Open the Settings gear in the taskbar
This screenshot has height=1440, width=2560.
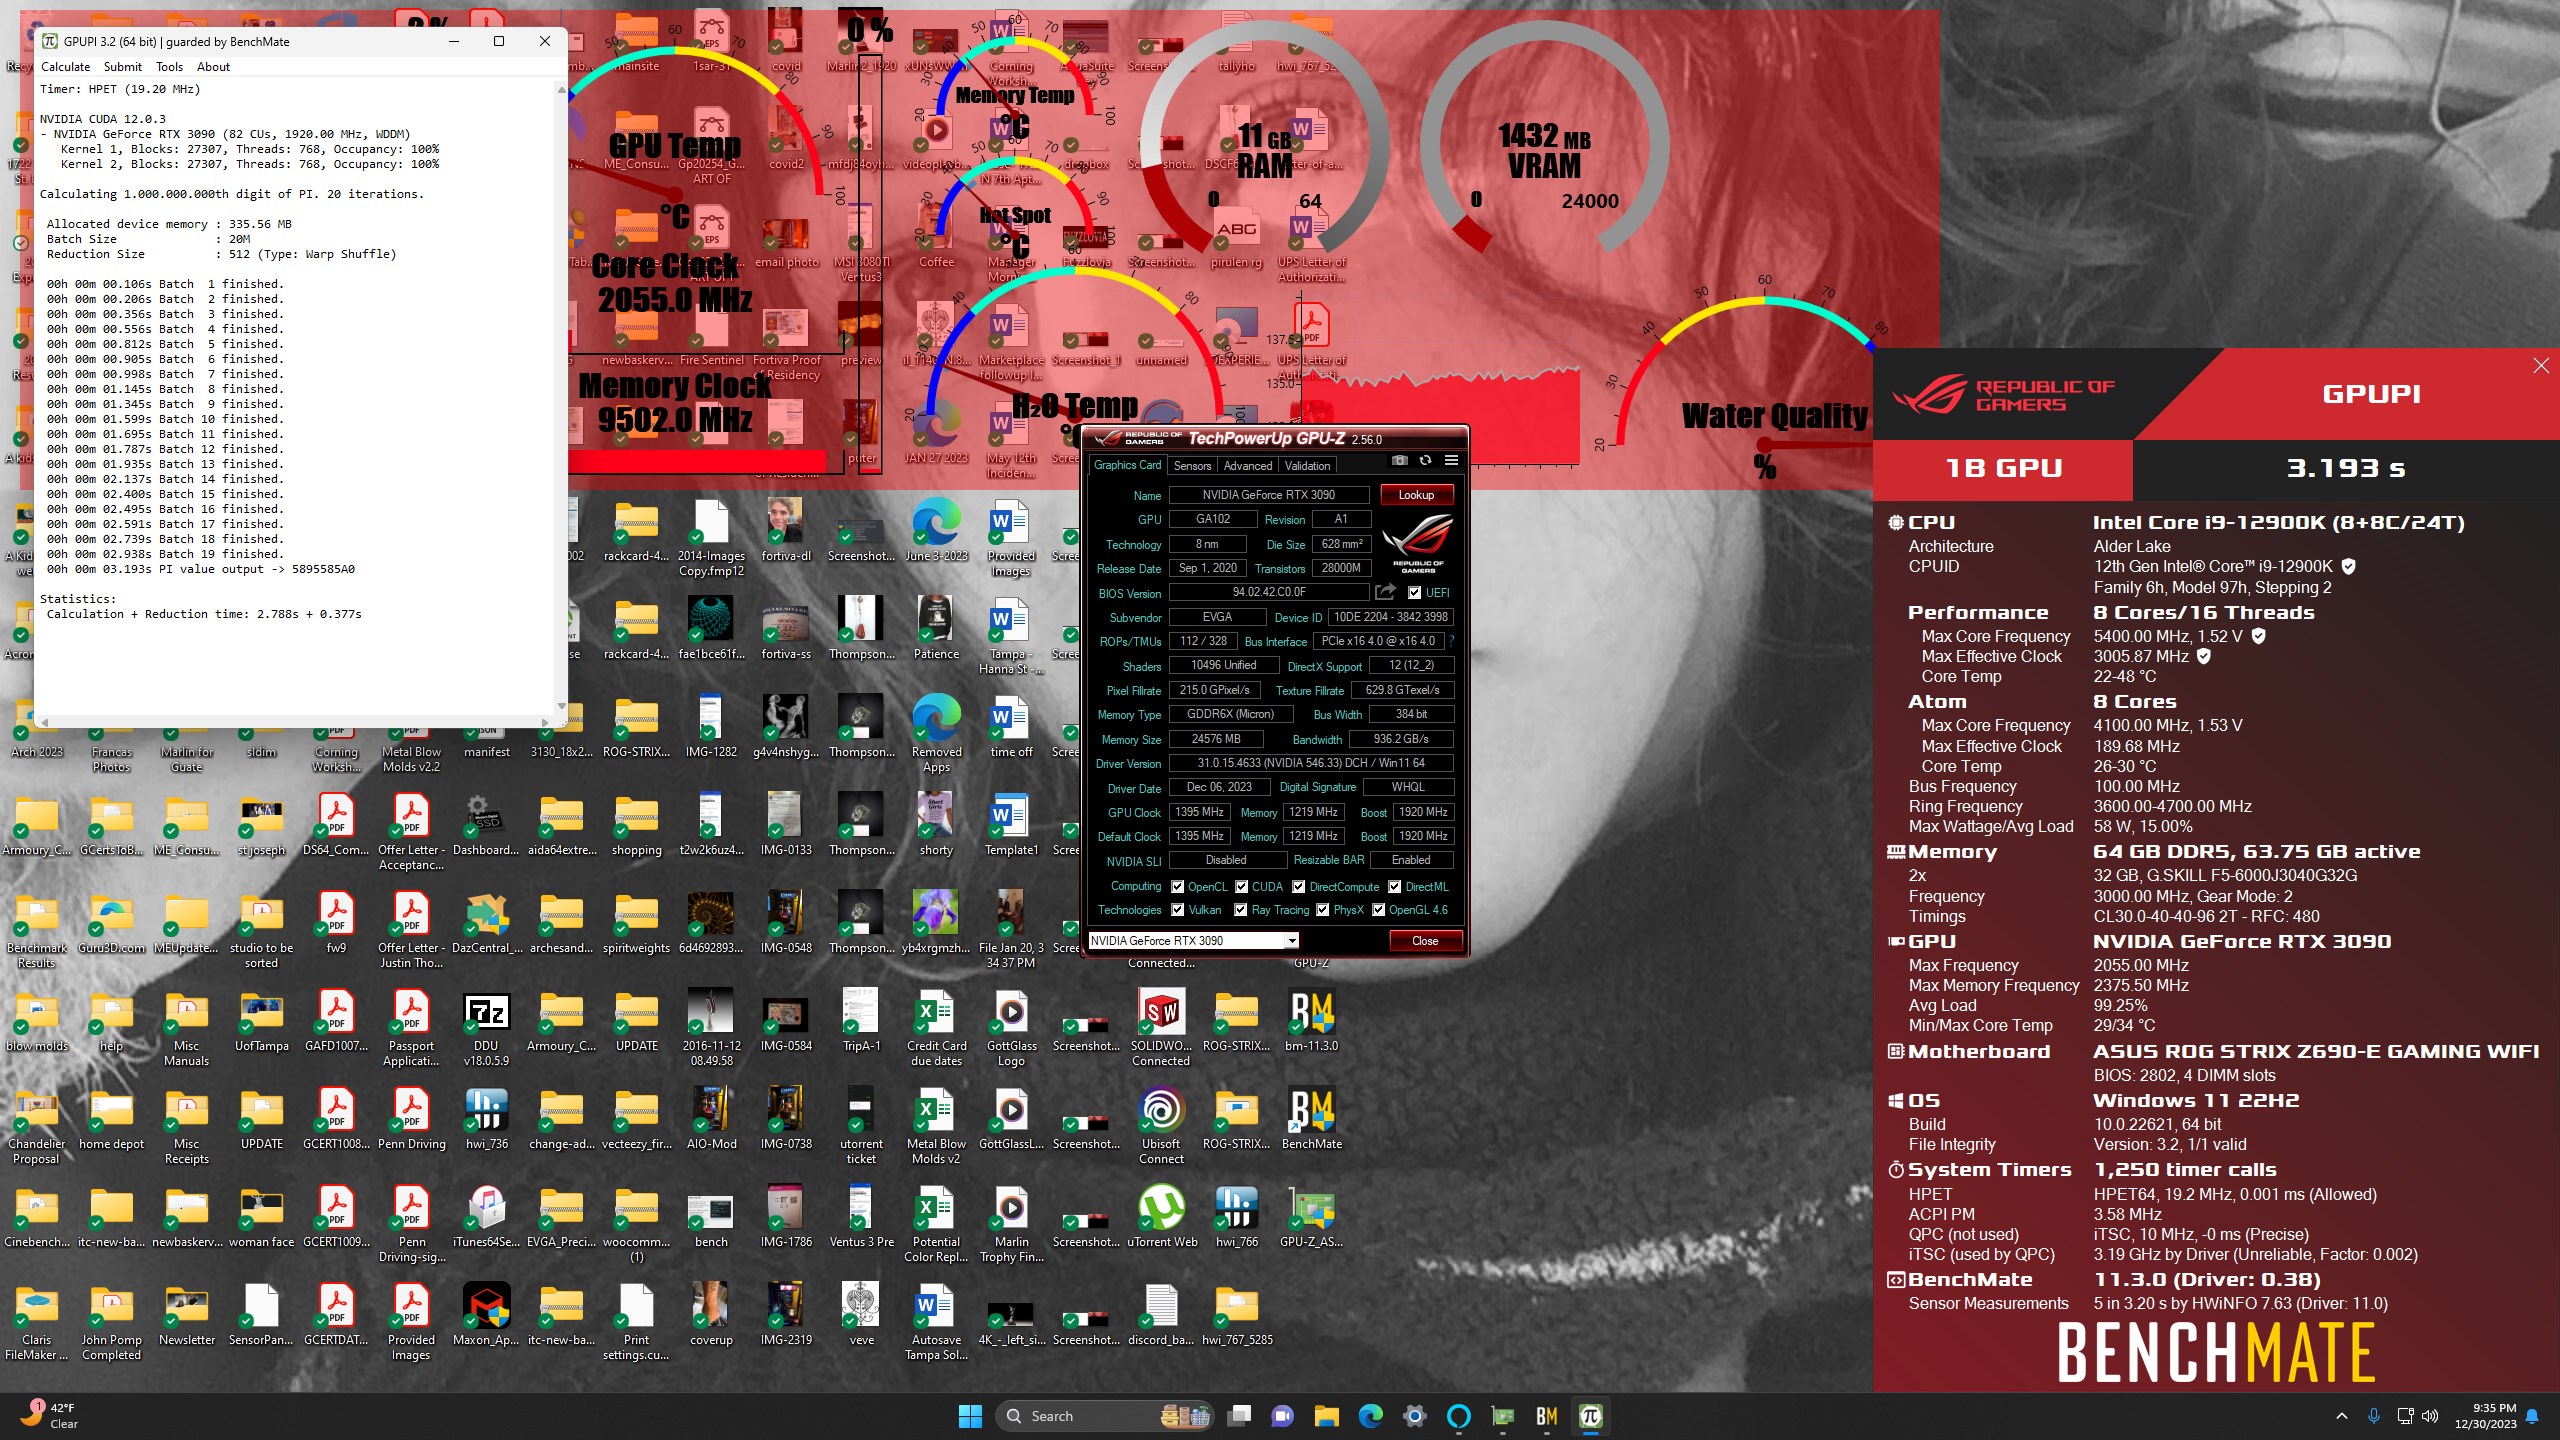1414,1415
